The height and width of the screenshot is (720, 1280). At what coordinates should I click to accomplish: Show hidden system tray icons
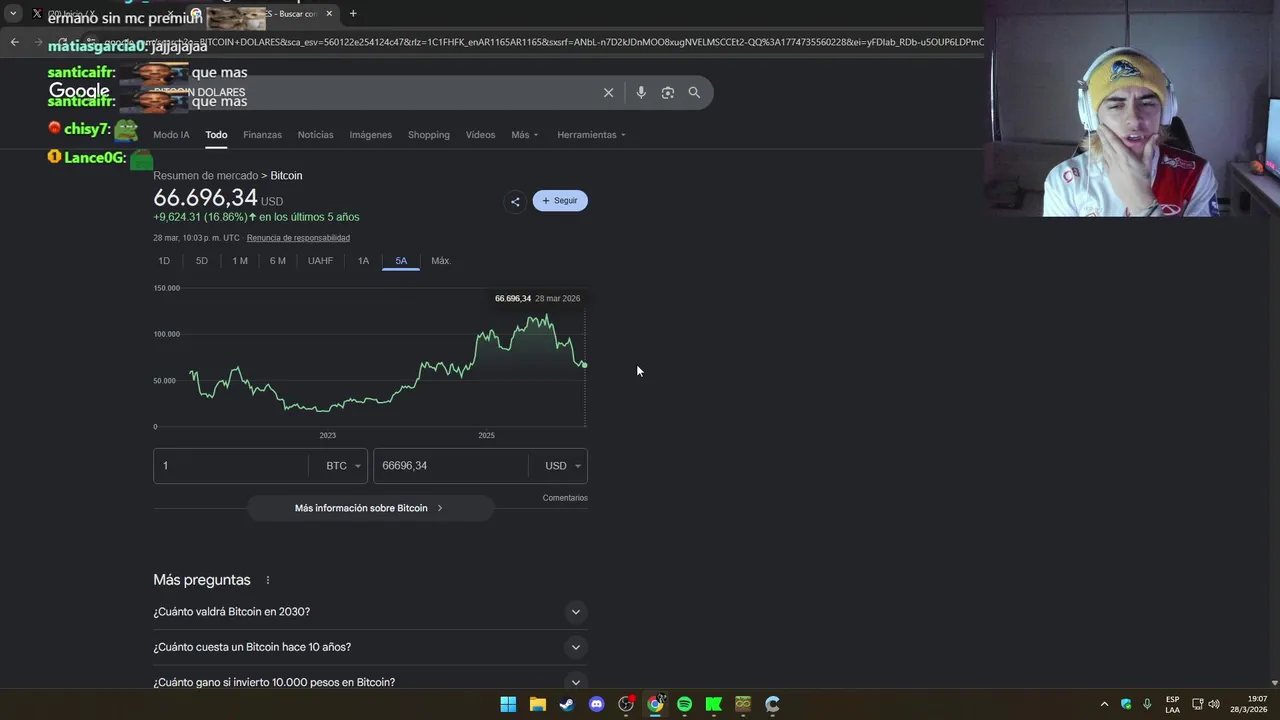click(1104, 704)
